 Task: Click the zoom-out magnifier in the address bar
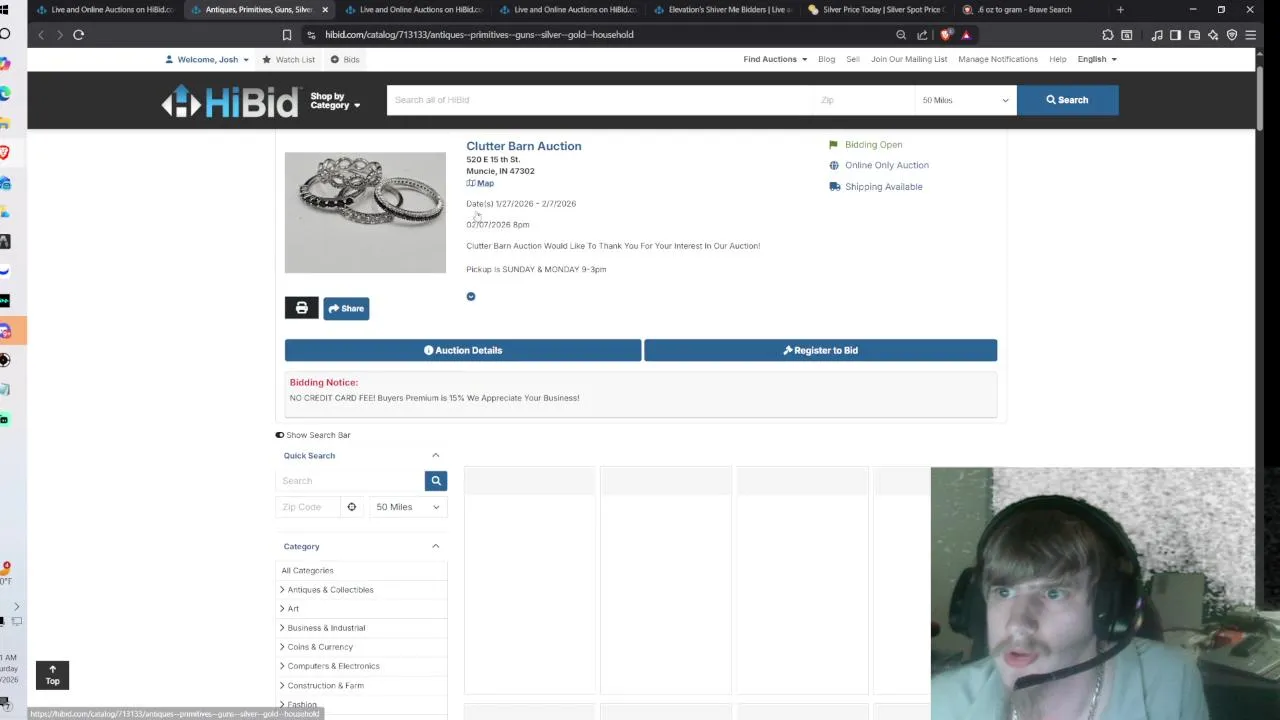pyautogui.click(x=901, y=35)
